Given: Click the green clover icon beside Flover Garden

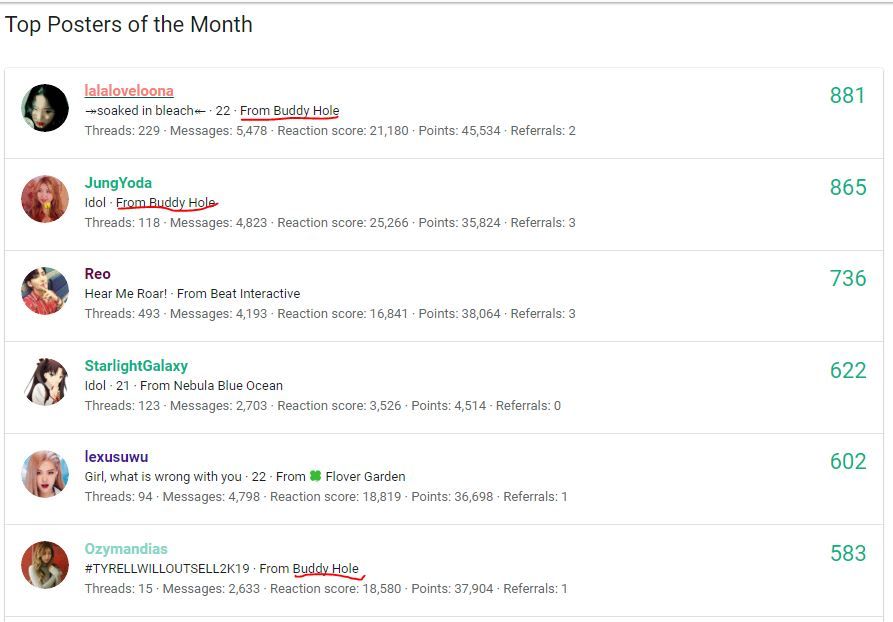Looking at the screenshot, I should click(x=316, y=476).
